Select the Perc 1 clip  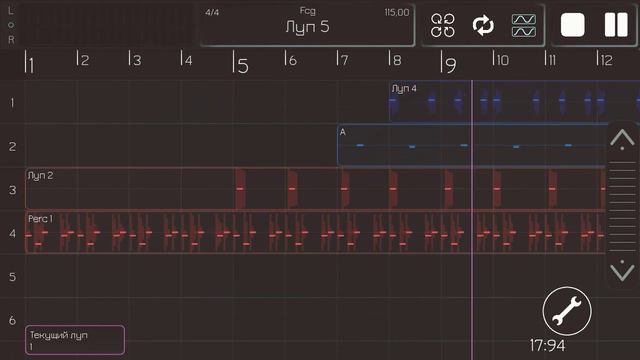tap(315, 232)
